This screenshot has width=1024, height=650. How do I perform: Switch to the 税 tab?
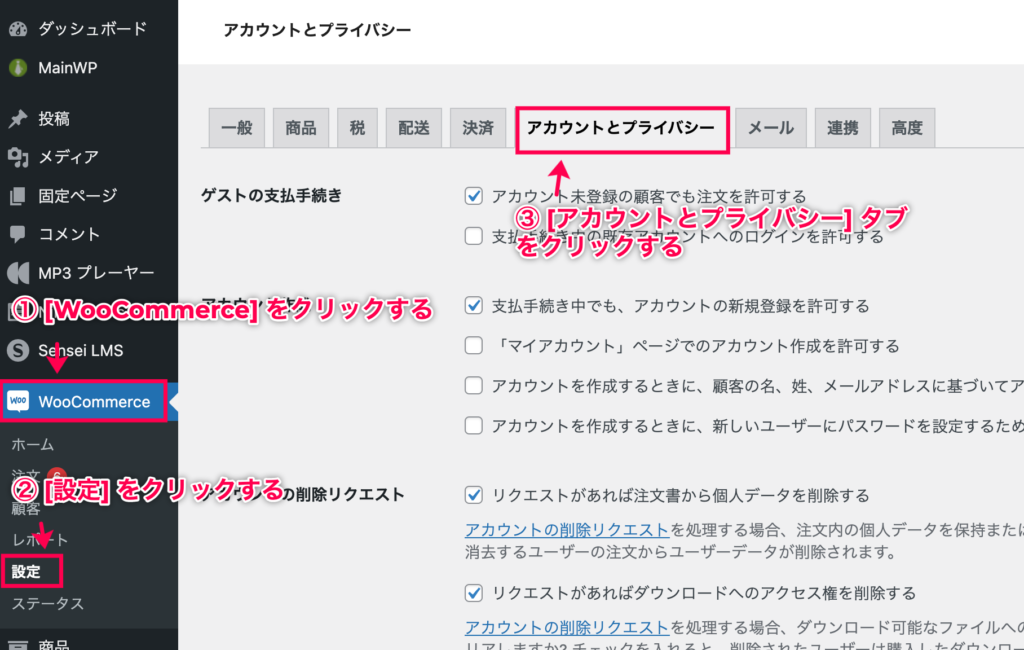click(x=357, y=128)
